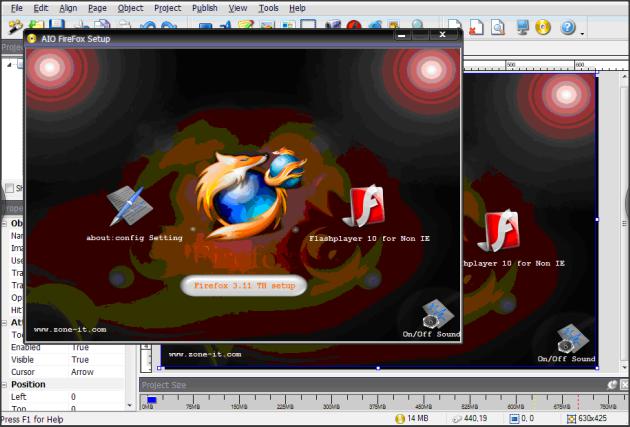630x427 pixels.
Task: Click the red dashed marker on size ruler
Action: (x=578, y=402)
